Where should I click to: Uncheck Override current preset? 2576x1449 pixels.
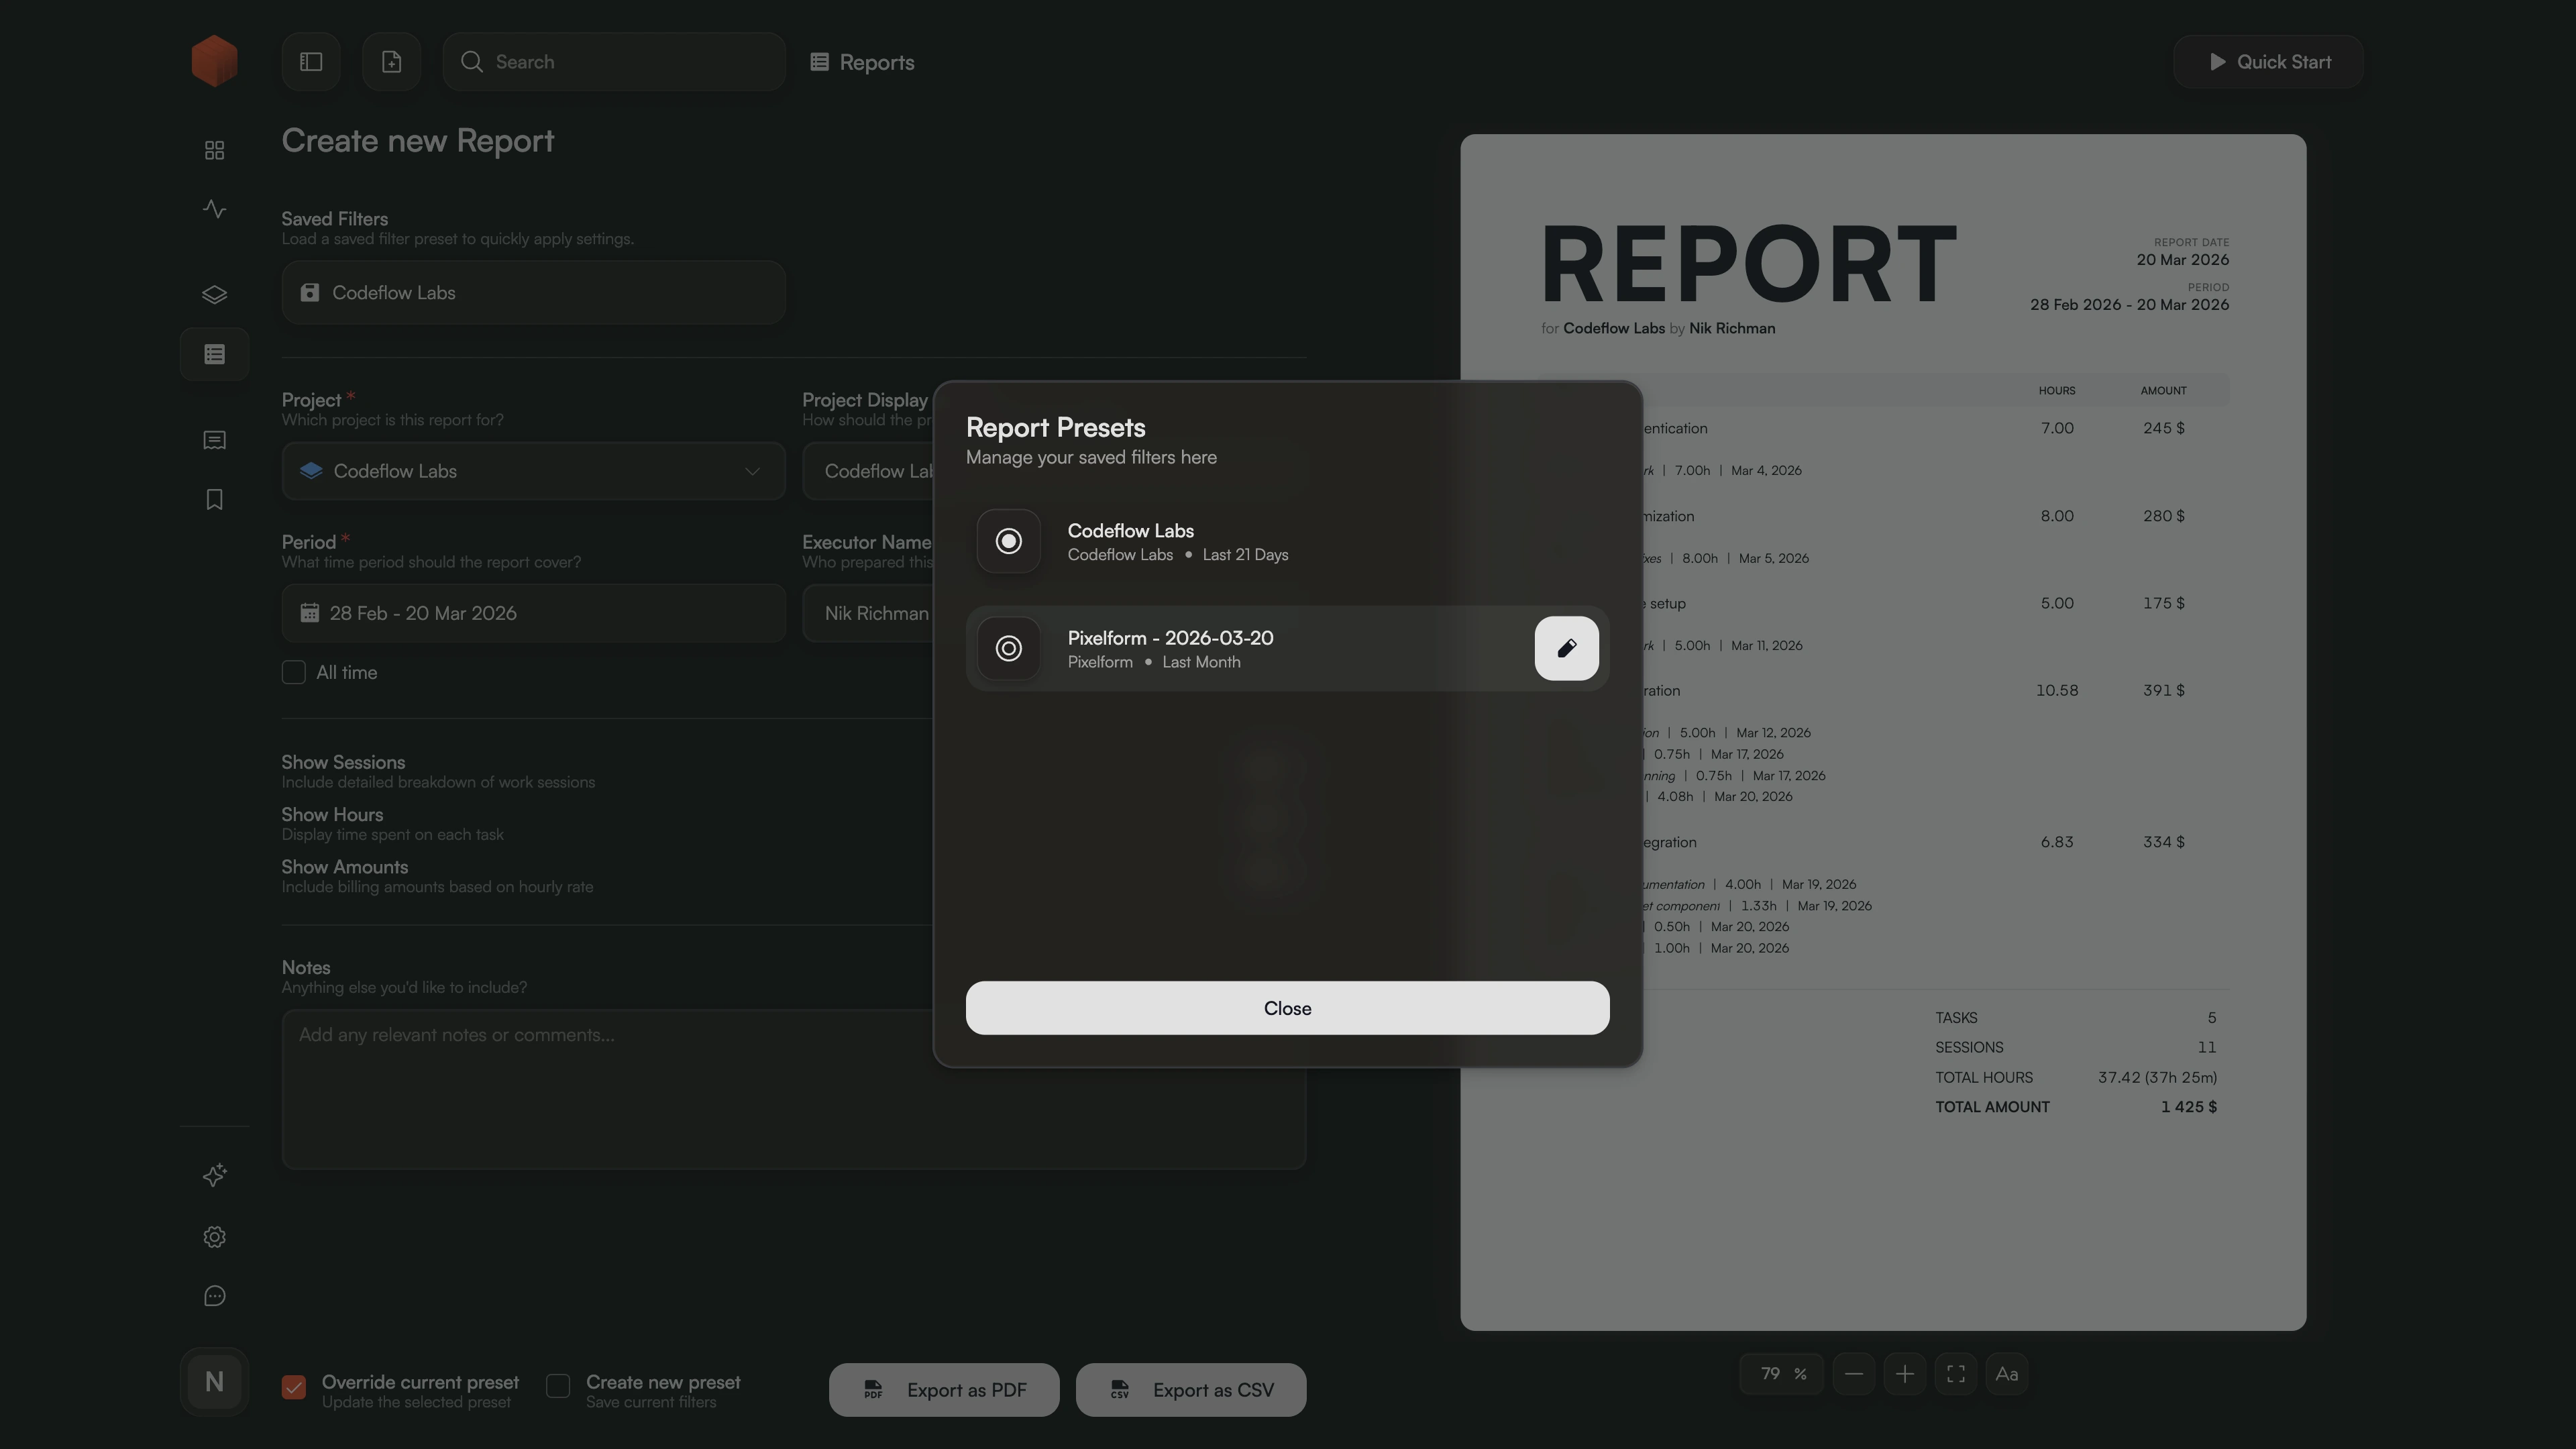[293, 1388]
